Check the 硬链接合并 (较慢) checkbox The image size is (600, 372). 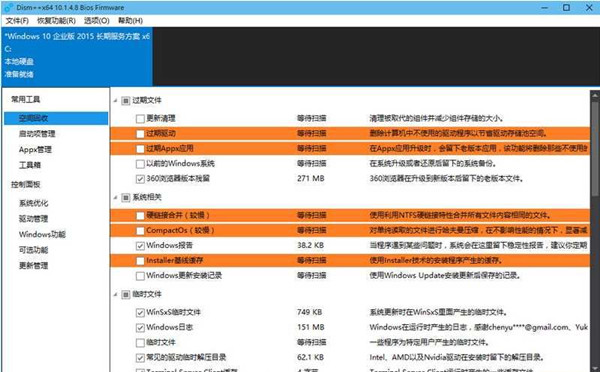tap(140, 215)
